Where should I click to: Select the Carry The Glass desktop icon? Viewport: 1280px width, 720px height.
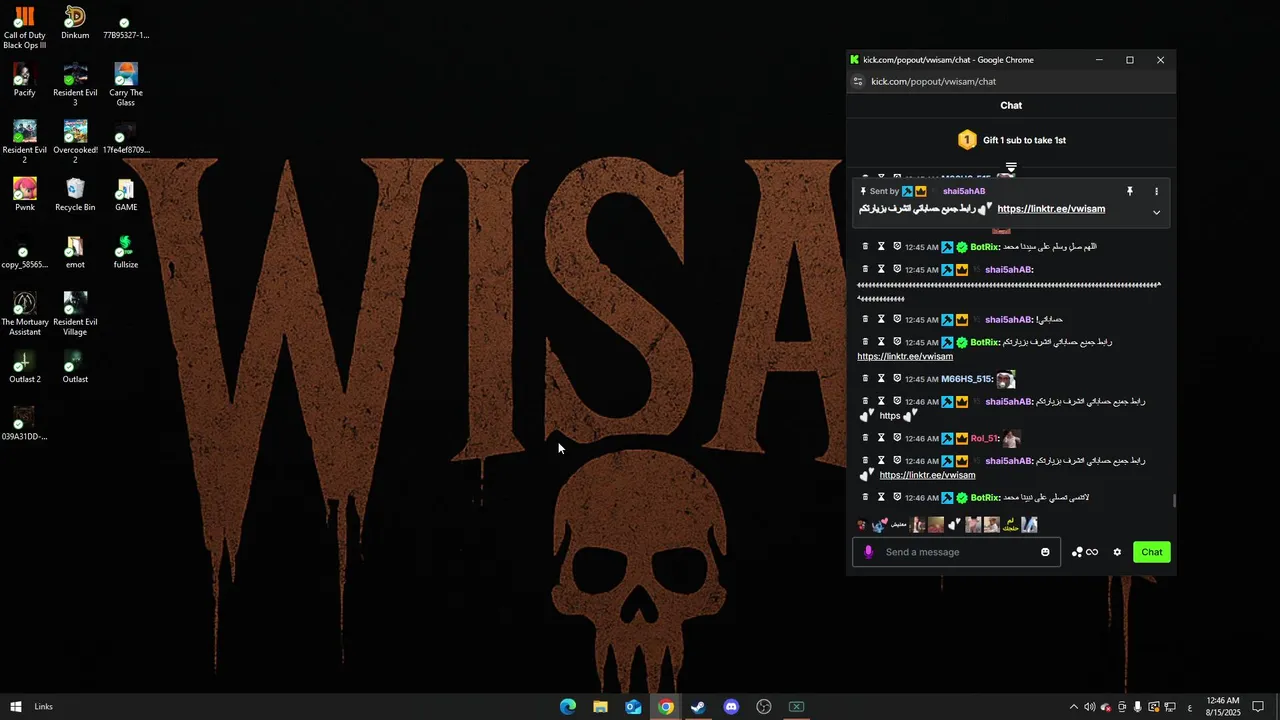125,84
